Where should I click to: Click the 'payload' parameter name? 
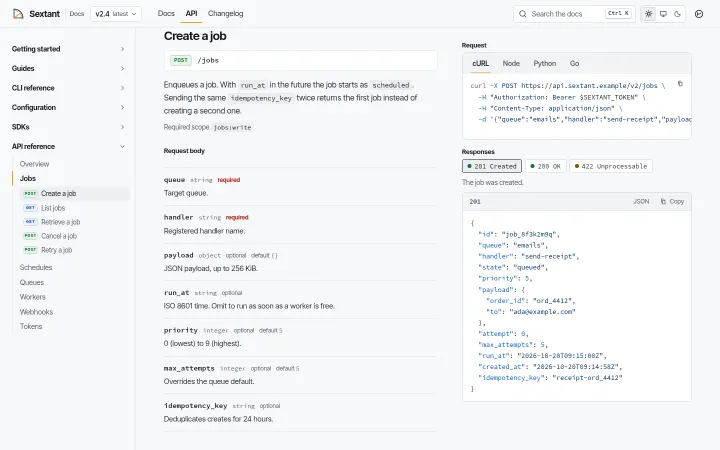(x=179, y=255)
